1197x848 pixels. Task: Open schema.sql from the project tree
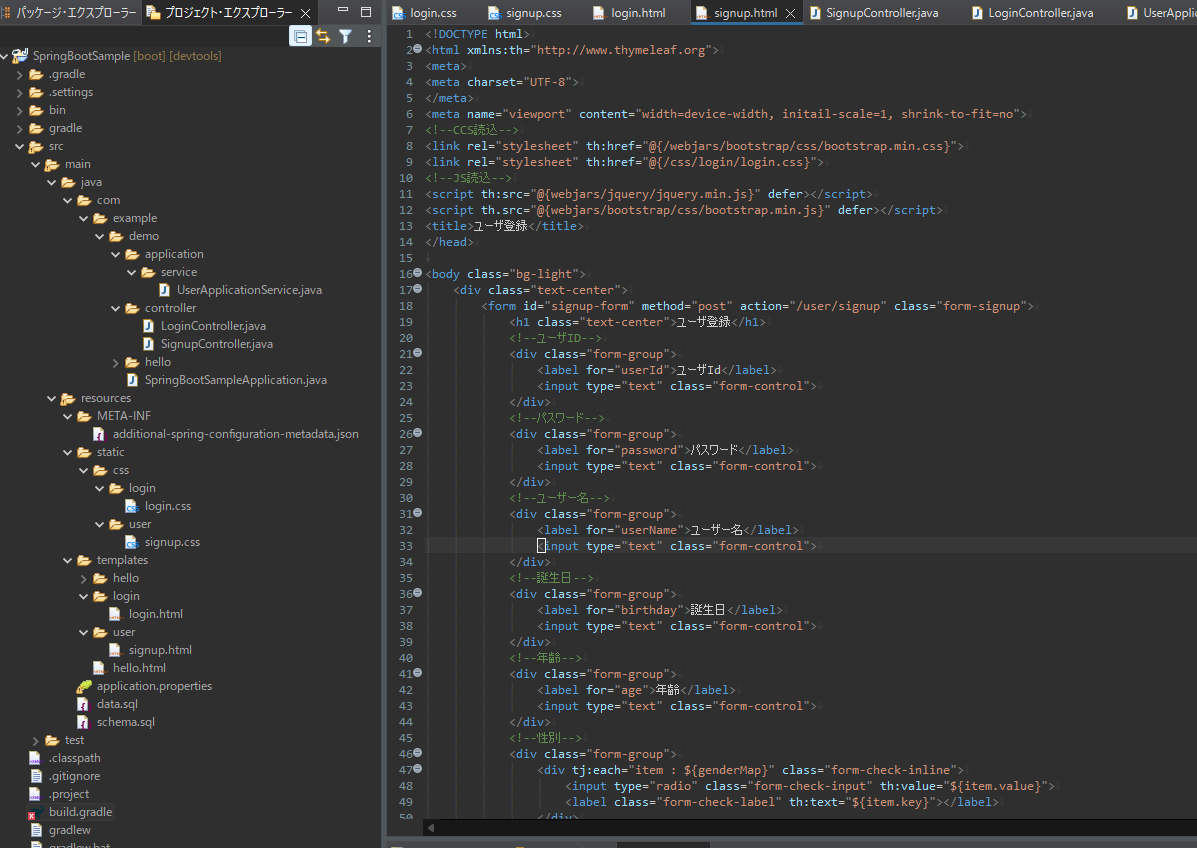click(x=125, y=722)
